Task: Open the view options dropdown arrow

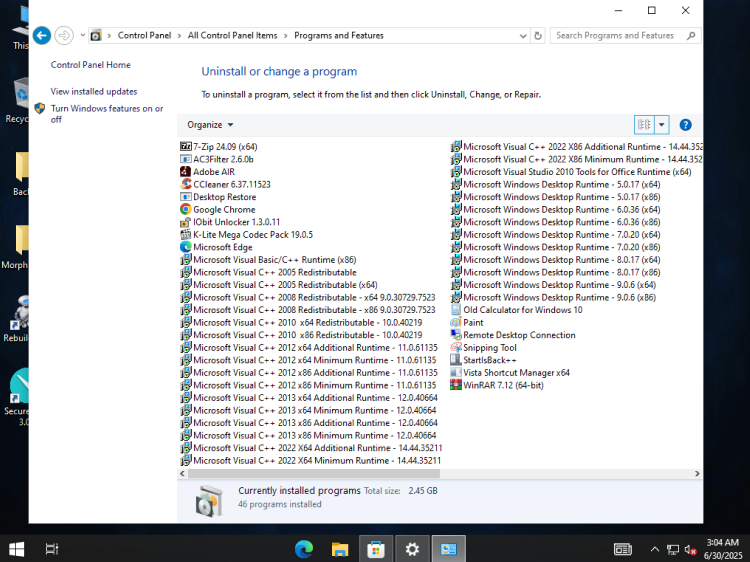Action: (x=662, y=125)
